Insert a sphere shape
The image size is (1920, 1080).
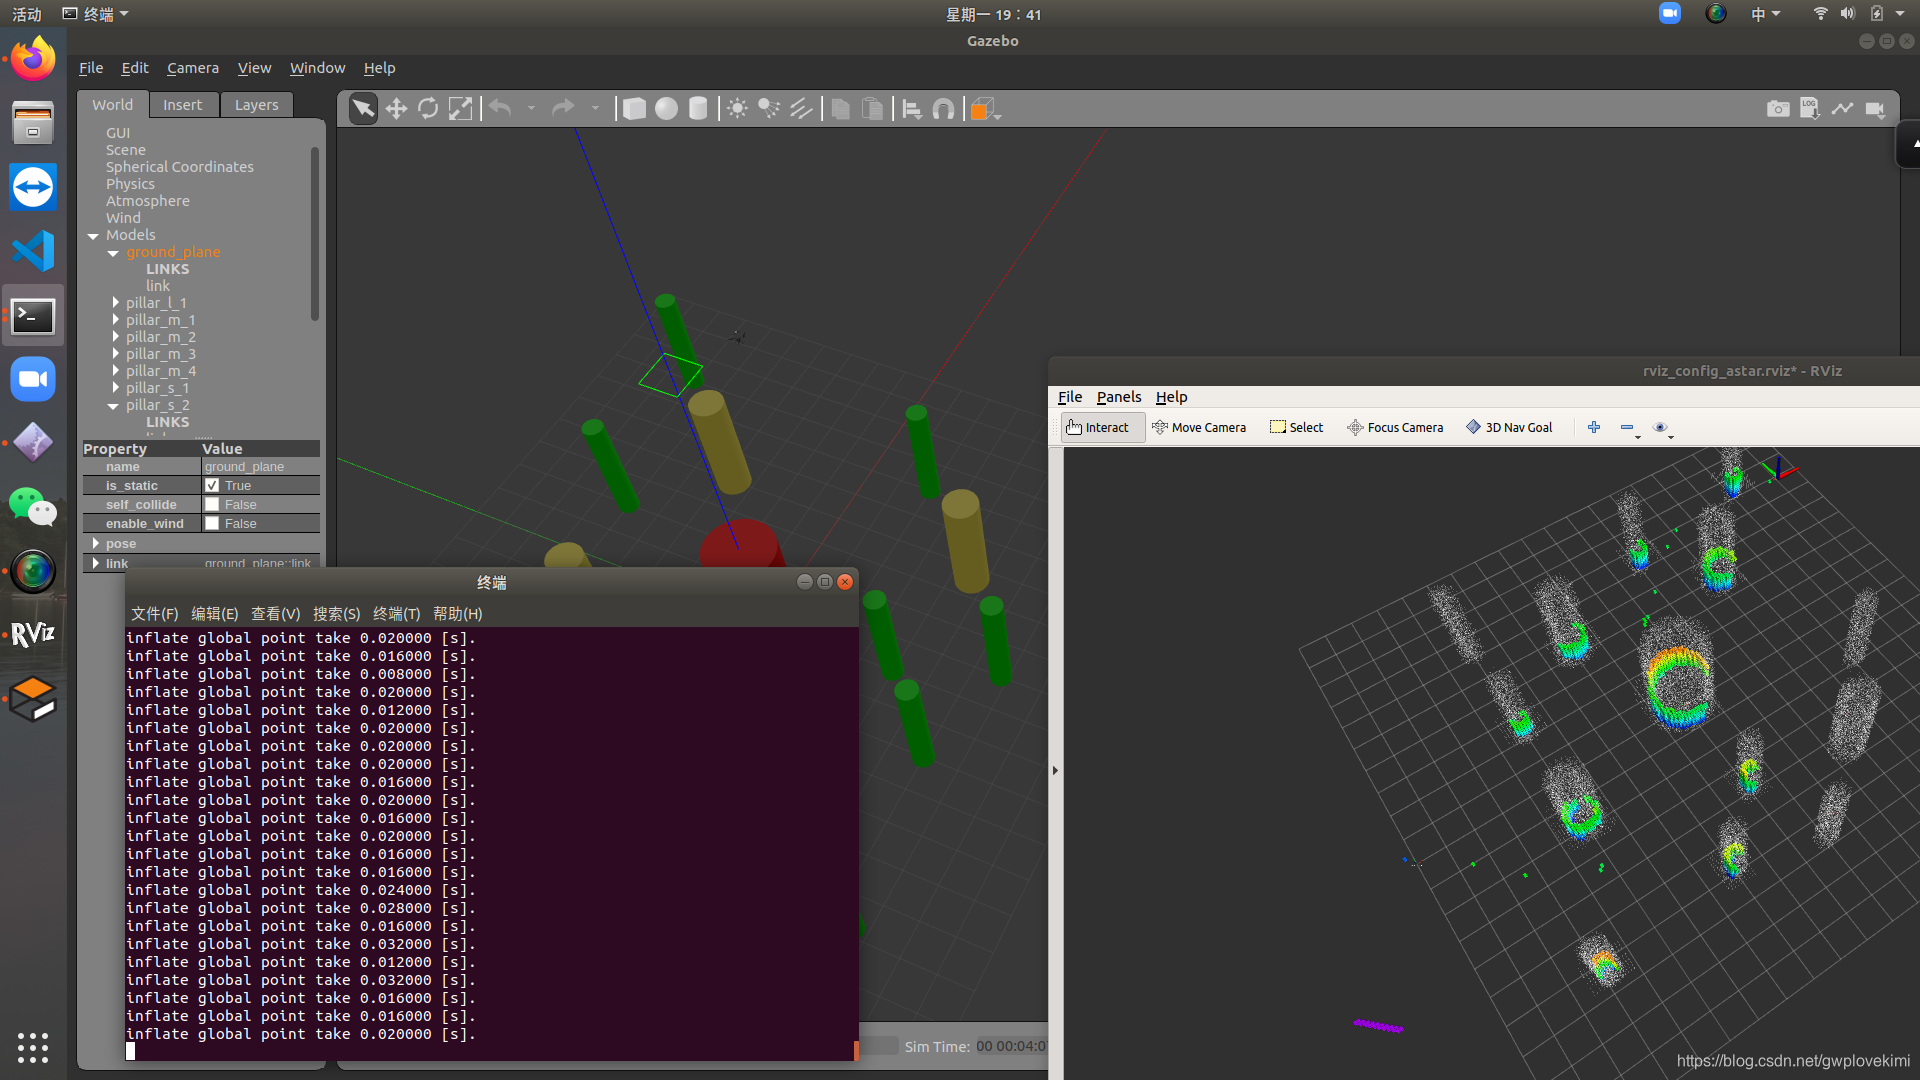coord(666,109)
